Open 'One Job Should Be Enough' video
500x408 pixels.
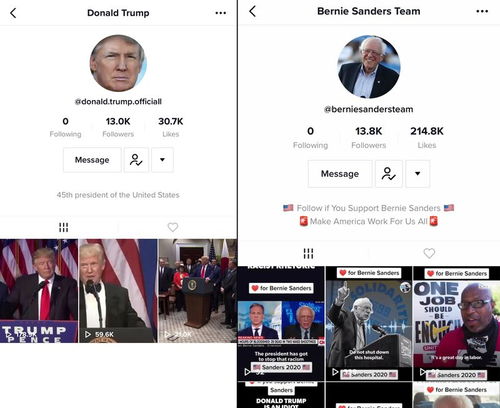[x=456, y=323]
